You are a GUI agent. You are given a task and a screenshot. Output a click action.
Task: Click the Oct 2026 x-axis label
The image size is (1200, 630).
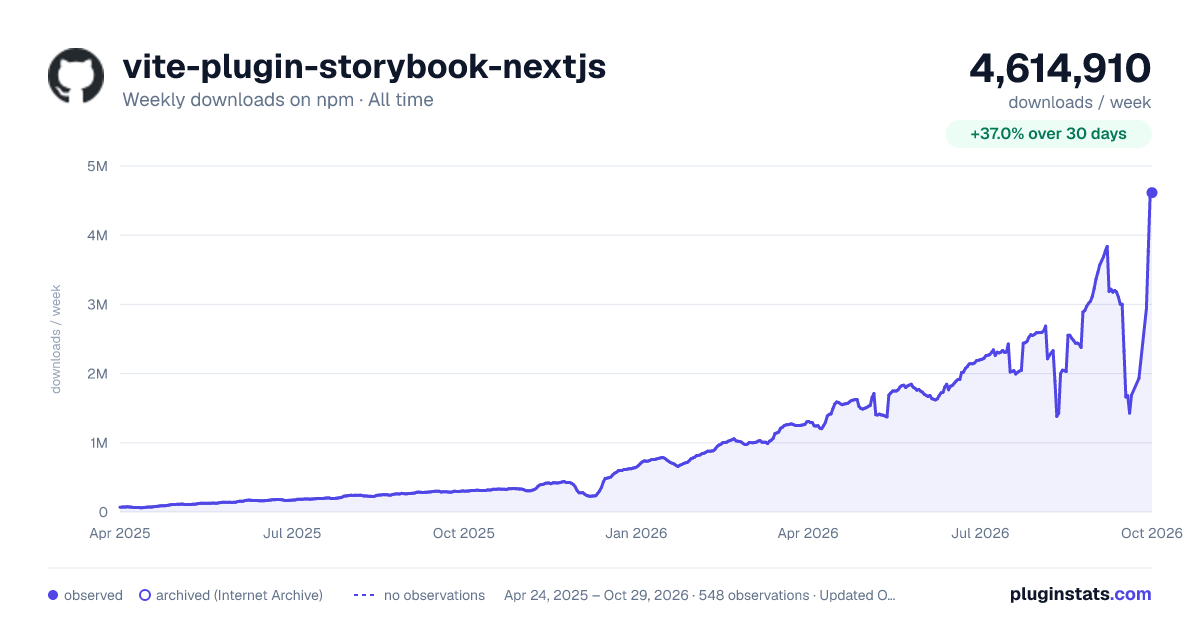(x=1152, y=533)
